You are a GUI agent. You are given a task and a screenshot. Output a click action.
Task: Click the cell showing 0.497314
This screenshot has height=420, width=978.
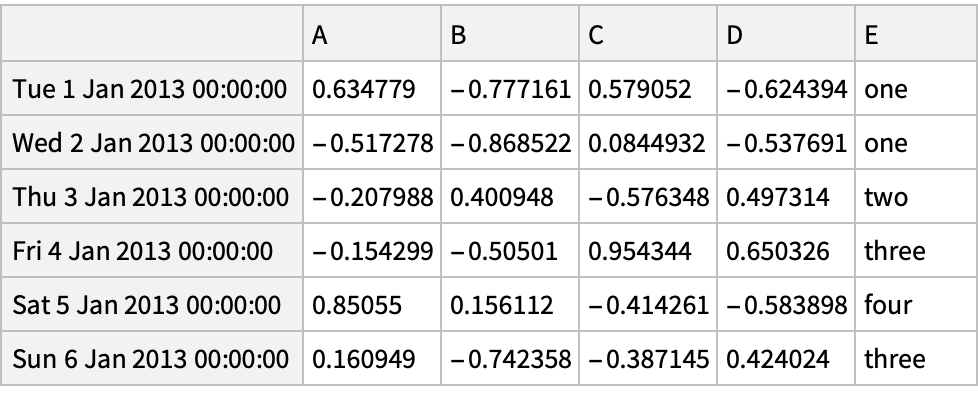[x=786, y=197]
